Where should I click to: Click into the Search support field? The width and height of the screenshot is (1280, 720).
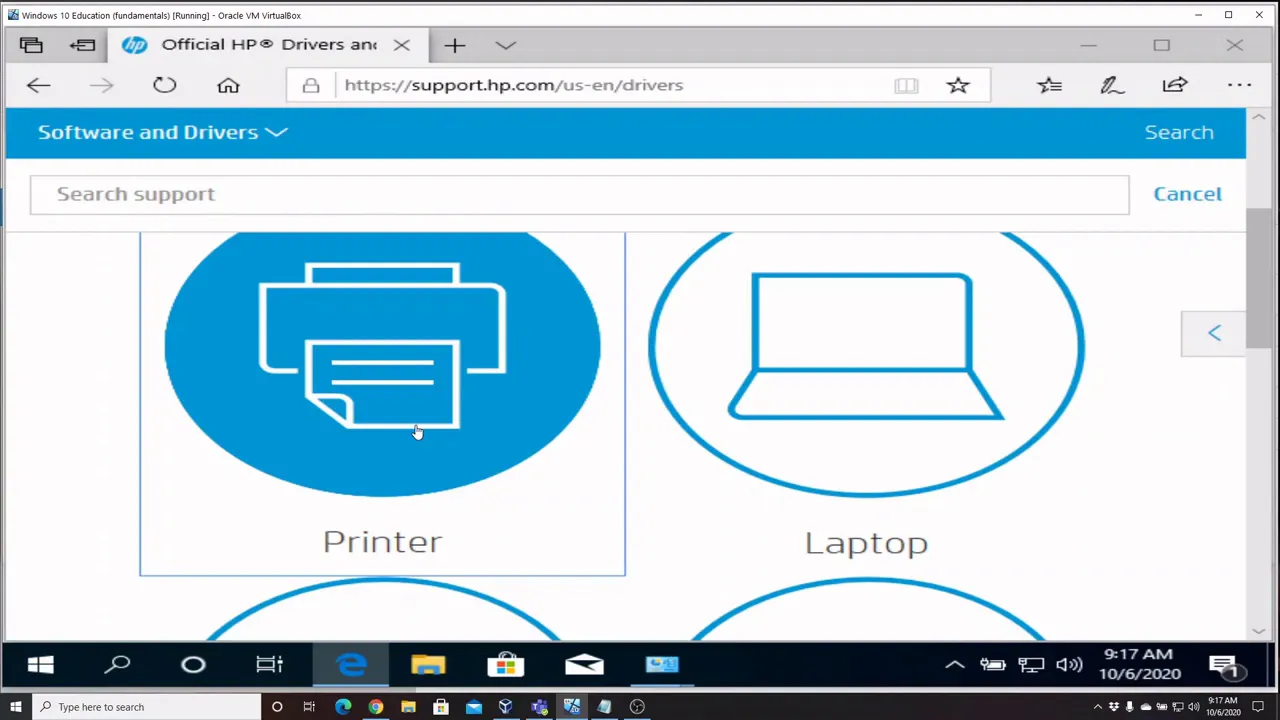[x=579, y=194]
